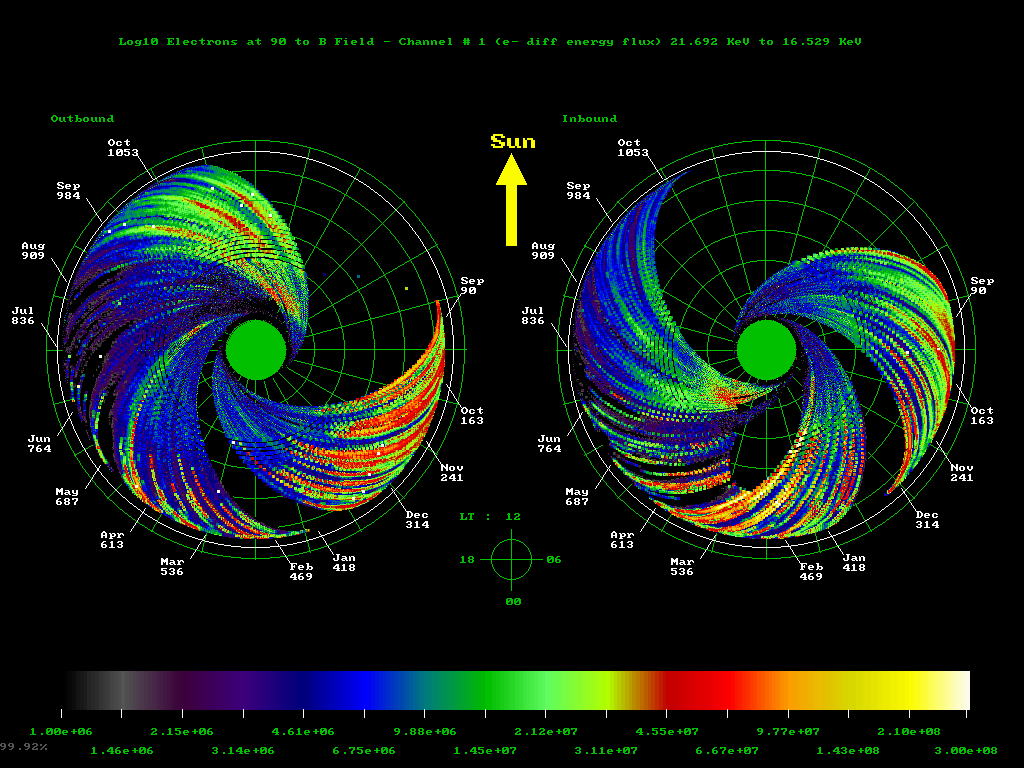This screenshot has height=768, width=1024.
Task: Click the "06" label right of compass
Action: pos(553,560)
